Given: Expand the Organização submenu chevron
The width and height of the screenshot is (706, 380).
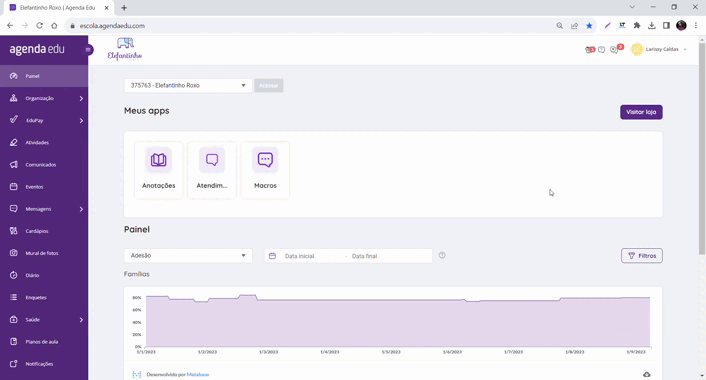Looking at the screenshot, I should click(81, 98).
